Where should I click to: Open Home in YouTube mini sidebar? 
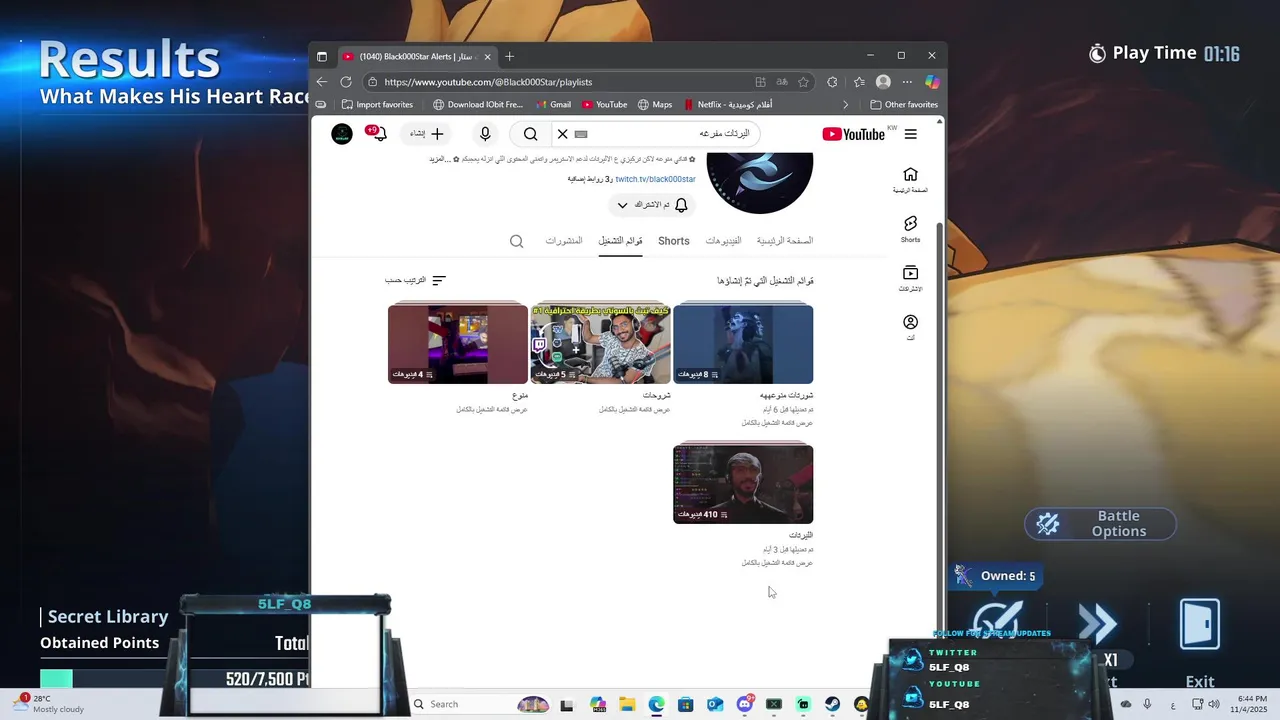coord(910,180)
